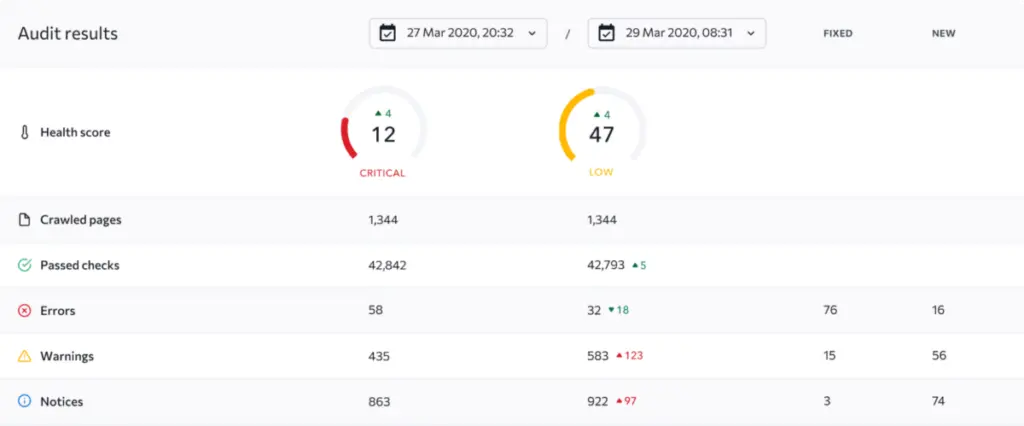Click calendar icon in 29 Mar 2020 selector
Viewport: 1024px width, 426px height.
[606, 33]
